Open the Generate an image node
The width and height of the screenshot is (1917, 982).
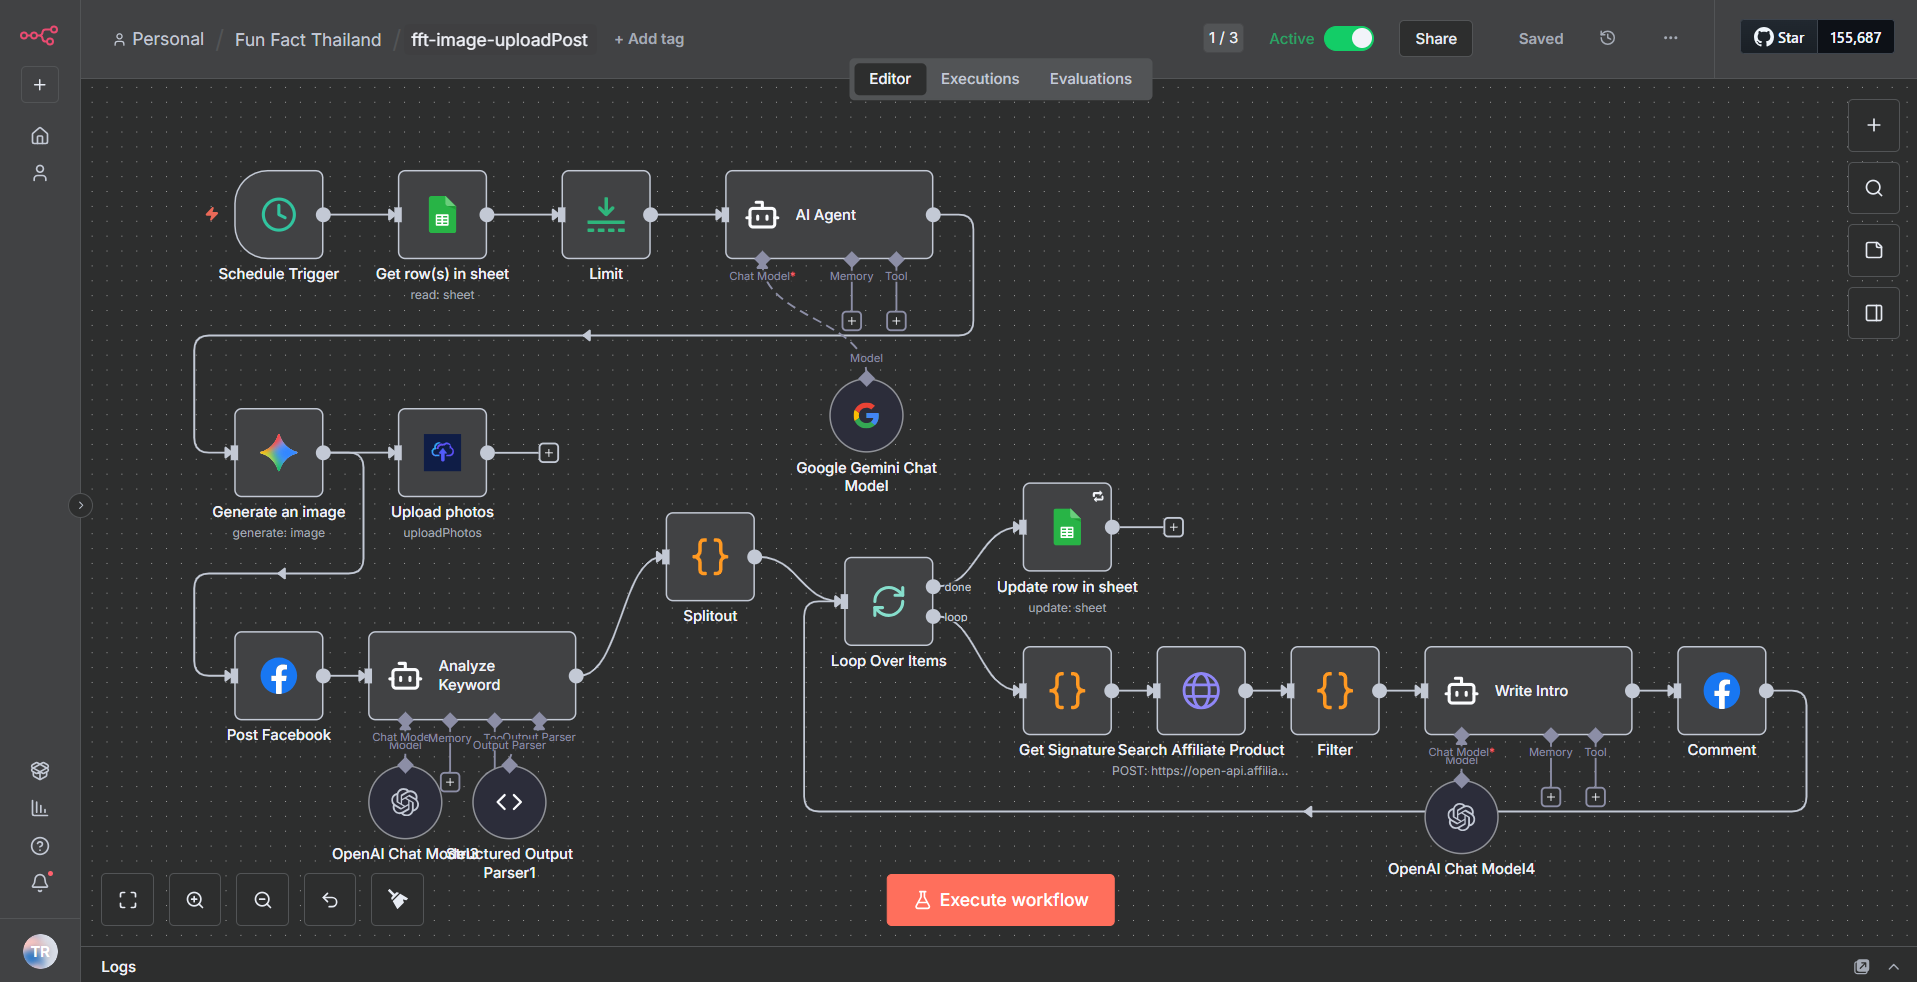[x=278, y=453]
